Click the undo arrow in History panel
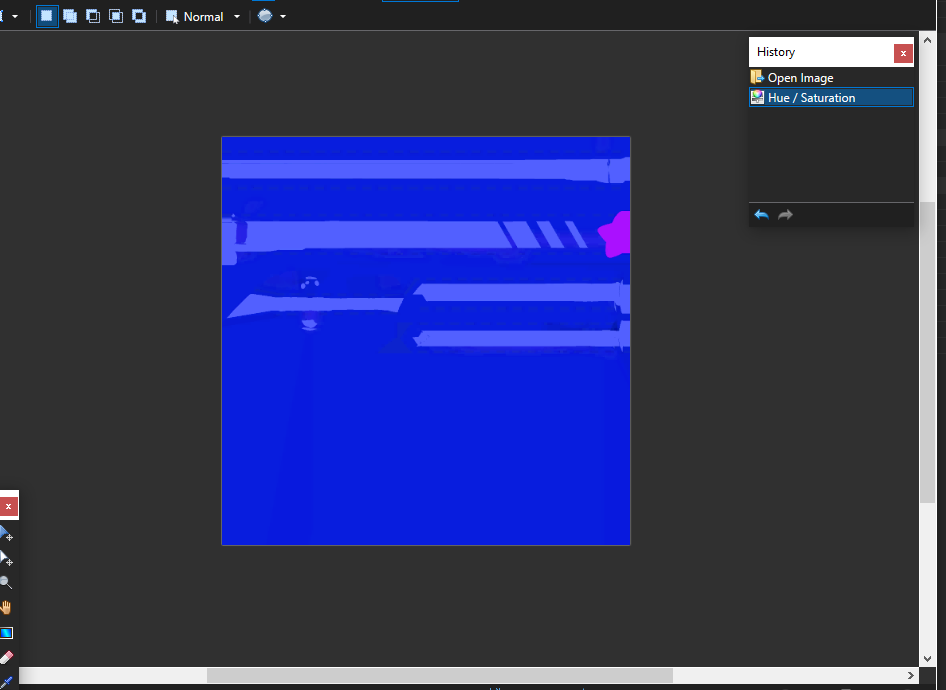The image size is (946, 690). click(x=761, y=214)
